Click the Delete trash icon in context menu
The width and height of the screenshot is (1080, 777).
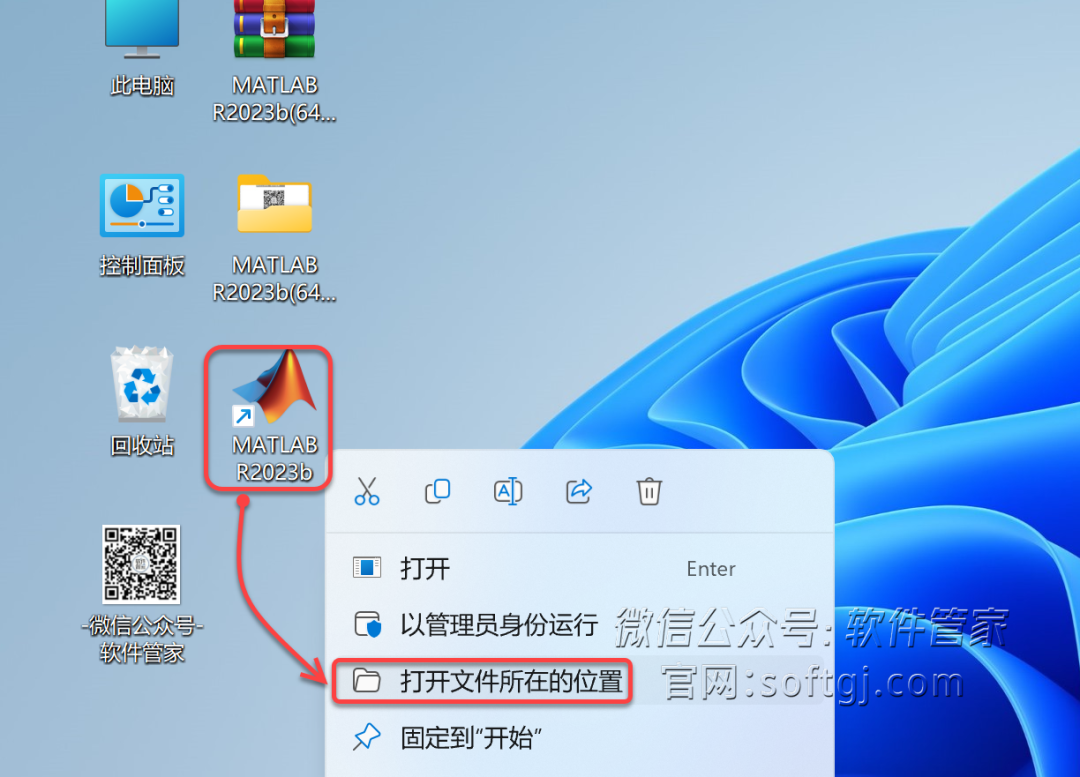649,492
